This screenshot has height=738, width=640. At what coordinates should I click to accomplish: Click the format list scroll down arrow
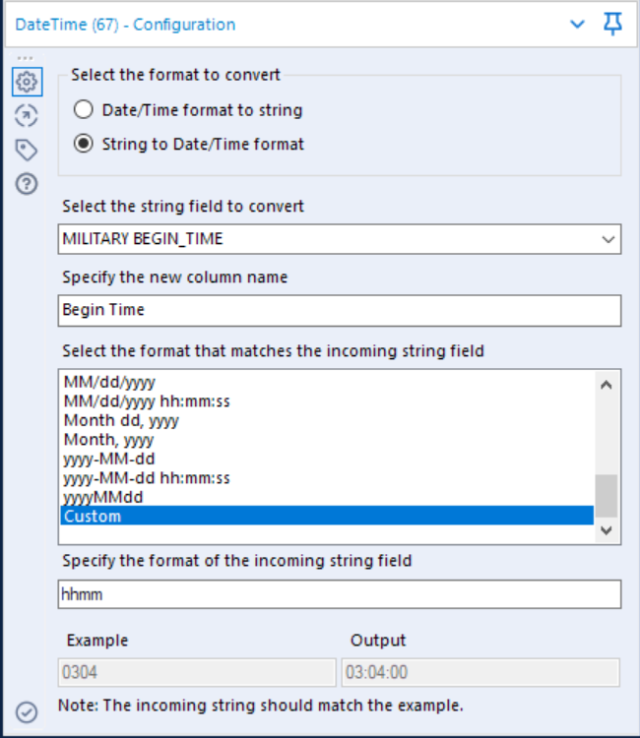pyautogui.click(x=607, y=530)
